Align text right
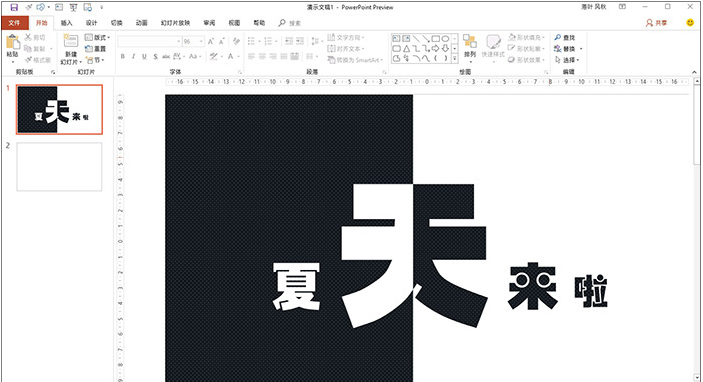703x382 pixels. (273, 56)
